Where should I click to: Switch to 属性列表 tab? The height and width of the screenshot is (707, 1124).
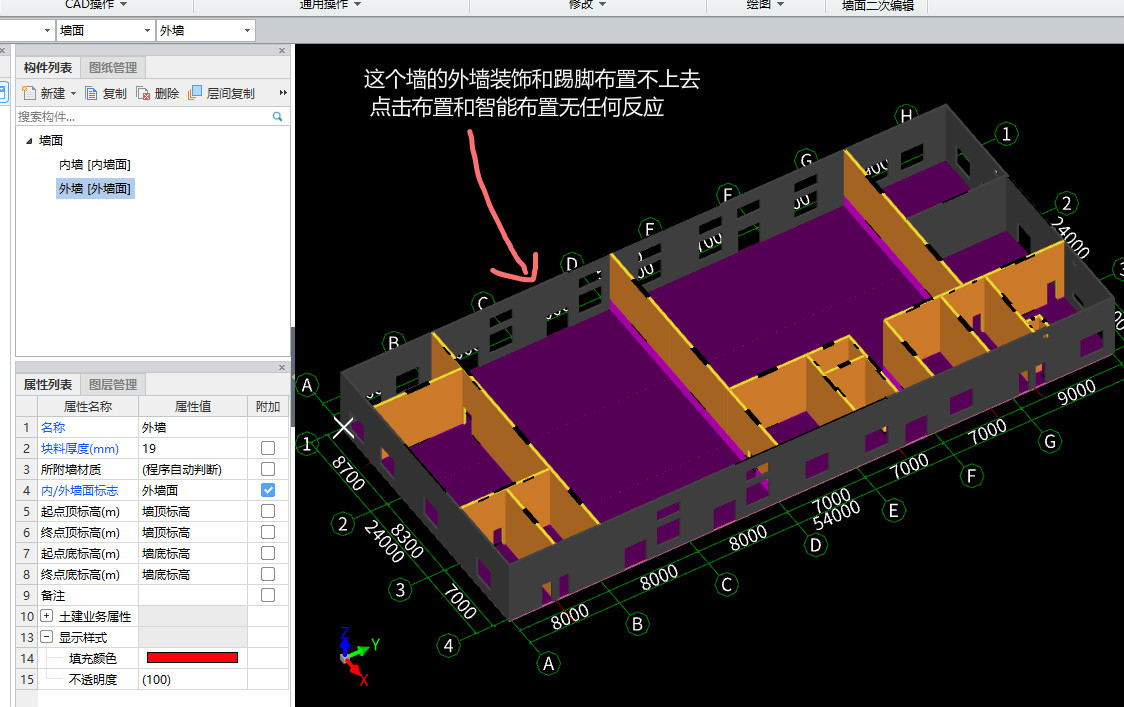click(x=47, y=384)
